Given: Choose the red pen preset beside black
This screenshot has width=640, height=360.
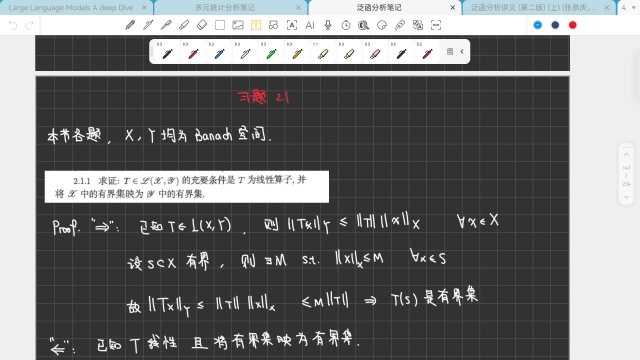Looking at the screenshot, I should tap(193, 52).
